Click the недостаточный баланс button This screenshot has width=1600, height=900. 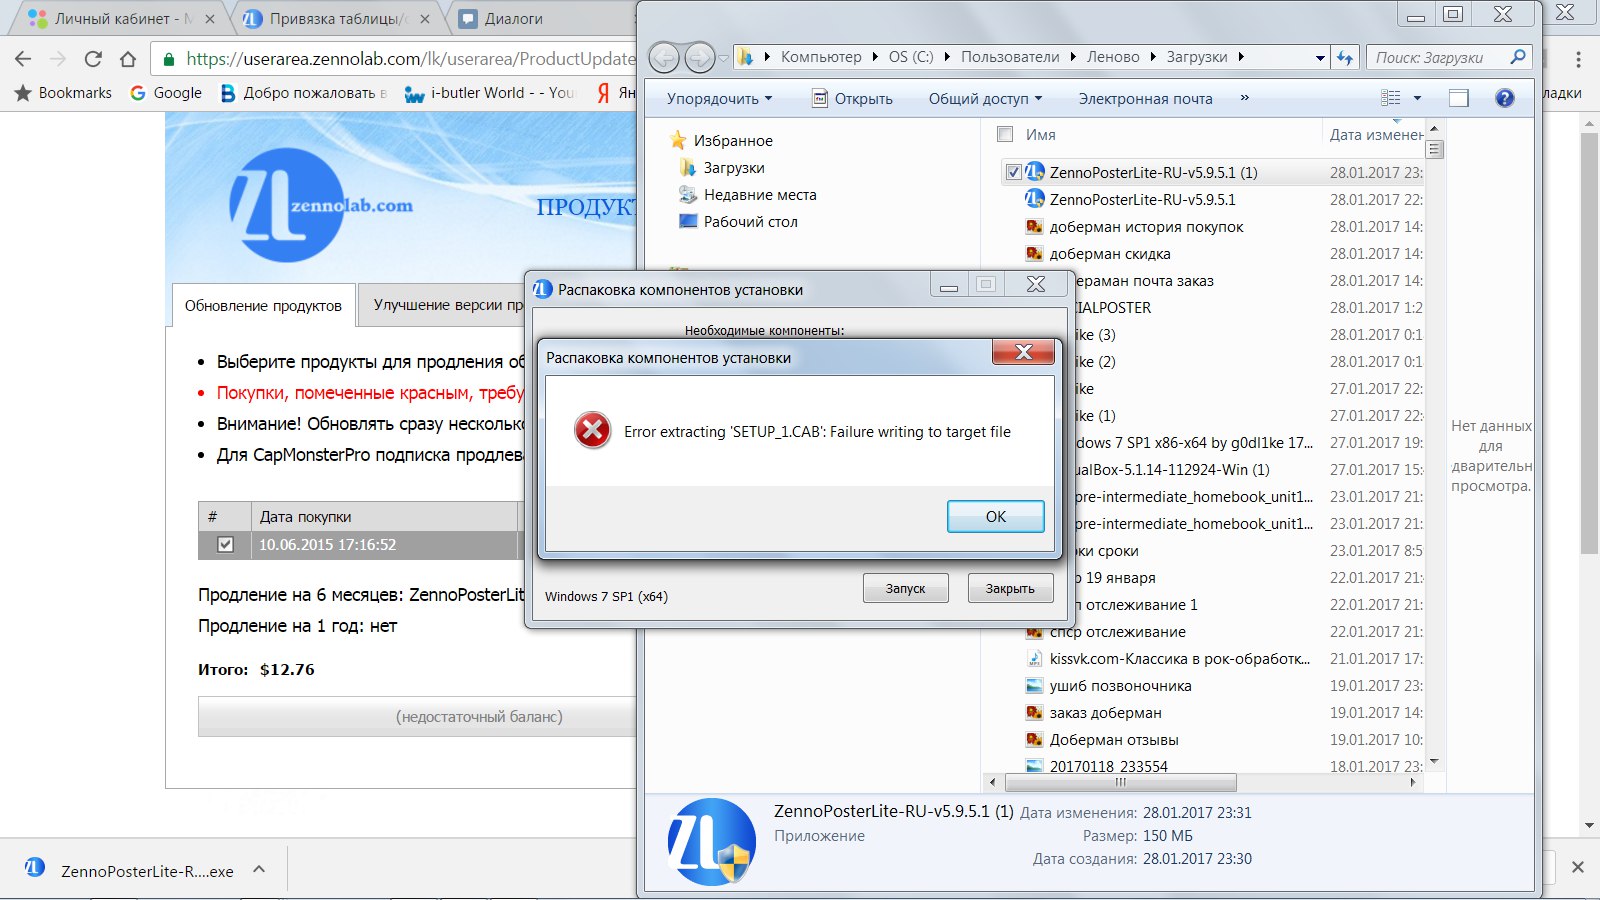point(418,717)
